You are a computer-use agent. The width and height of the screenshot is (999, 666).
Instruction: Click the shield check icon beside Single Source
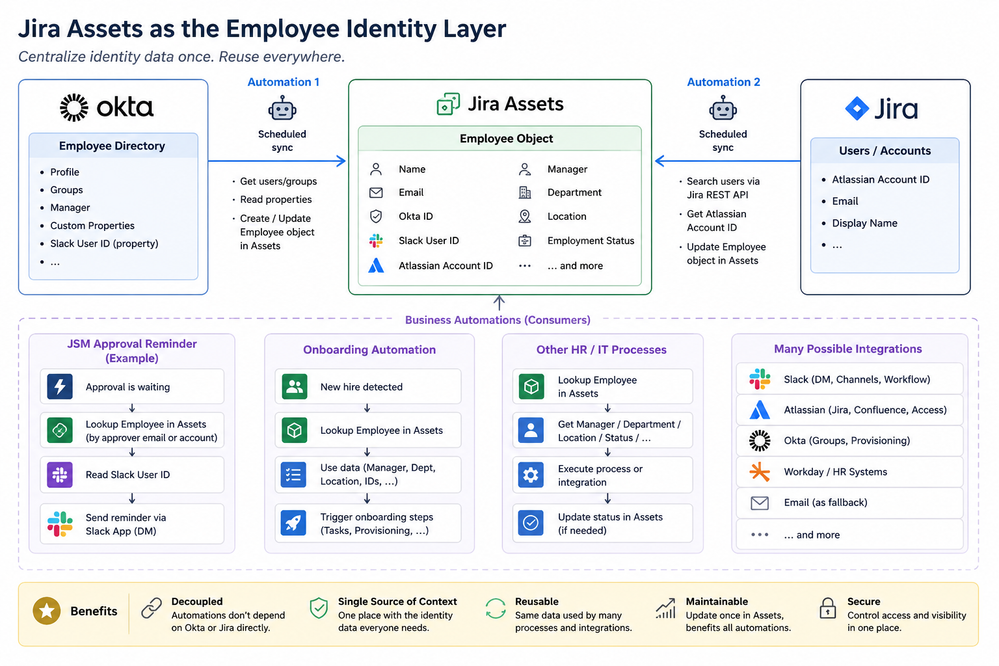[319, 609]
